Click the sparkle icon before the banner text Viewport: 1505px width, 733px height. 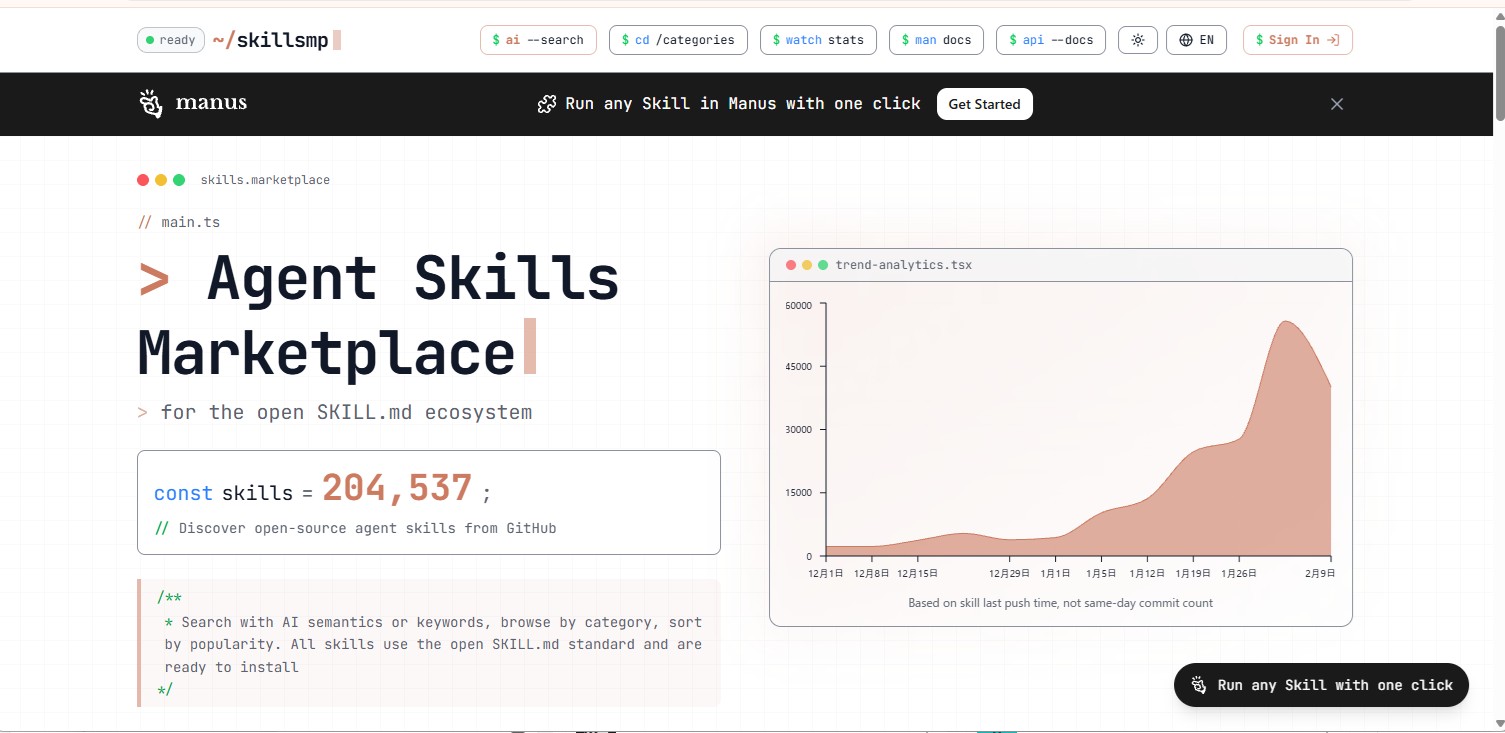click(x=546, y=104)
